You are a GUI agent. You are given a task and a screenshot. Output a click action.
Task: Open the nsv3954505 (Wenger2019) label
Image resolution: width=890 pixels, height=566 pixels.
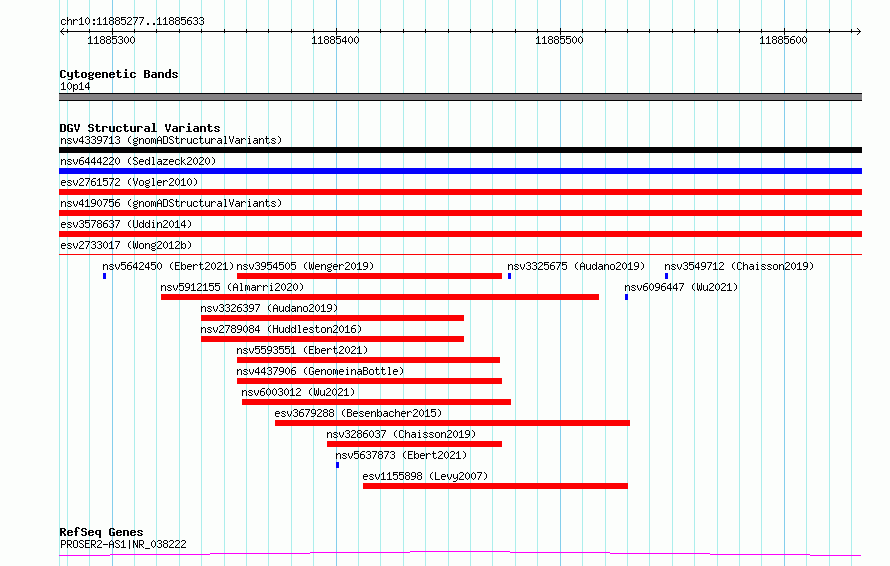click(x=305, y=266)
